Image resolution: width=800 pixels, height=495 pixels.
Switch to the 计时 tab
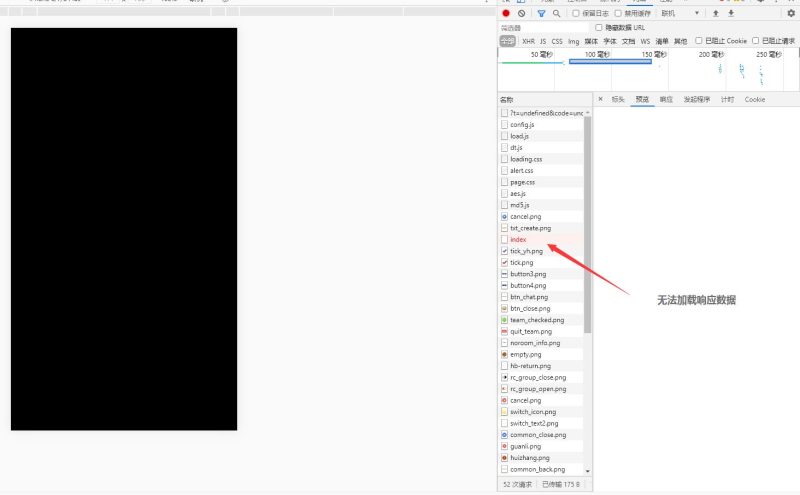(727, 100)
